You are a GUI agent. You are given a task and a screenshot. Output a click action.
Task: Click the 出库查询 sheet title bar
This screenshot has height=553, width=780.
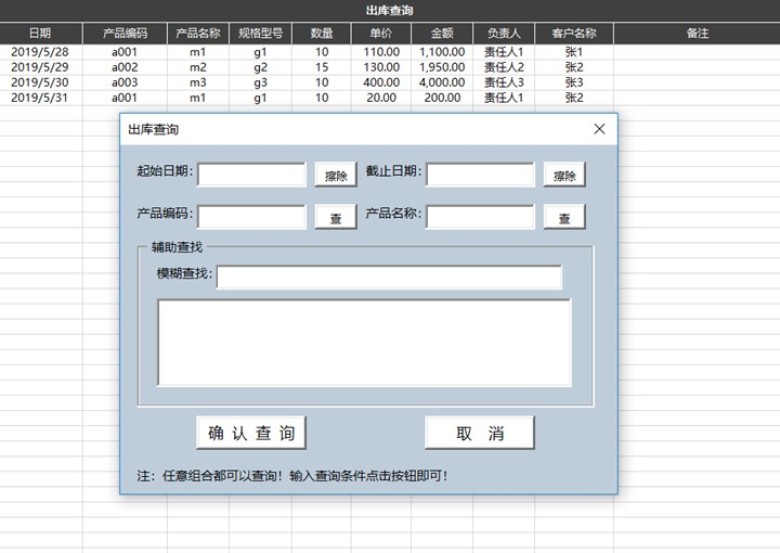click(x=390, y=10)
